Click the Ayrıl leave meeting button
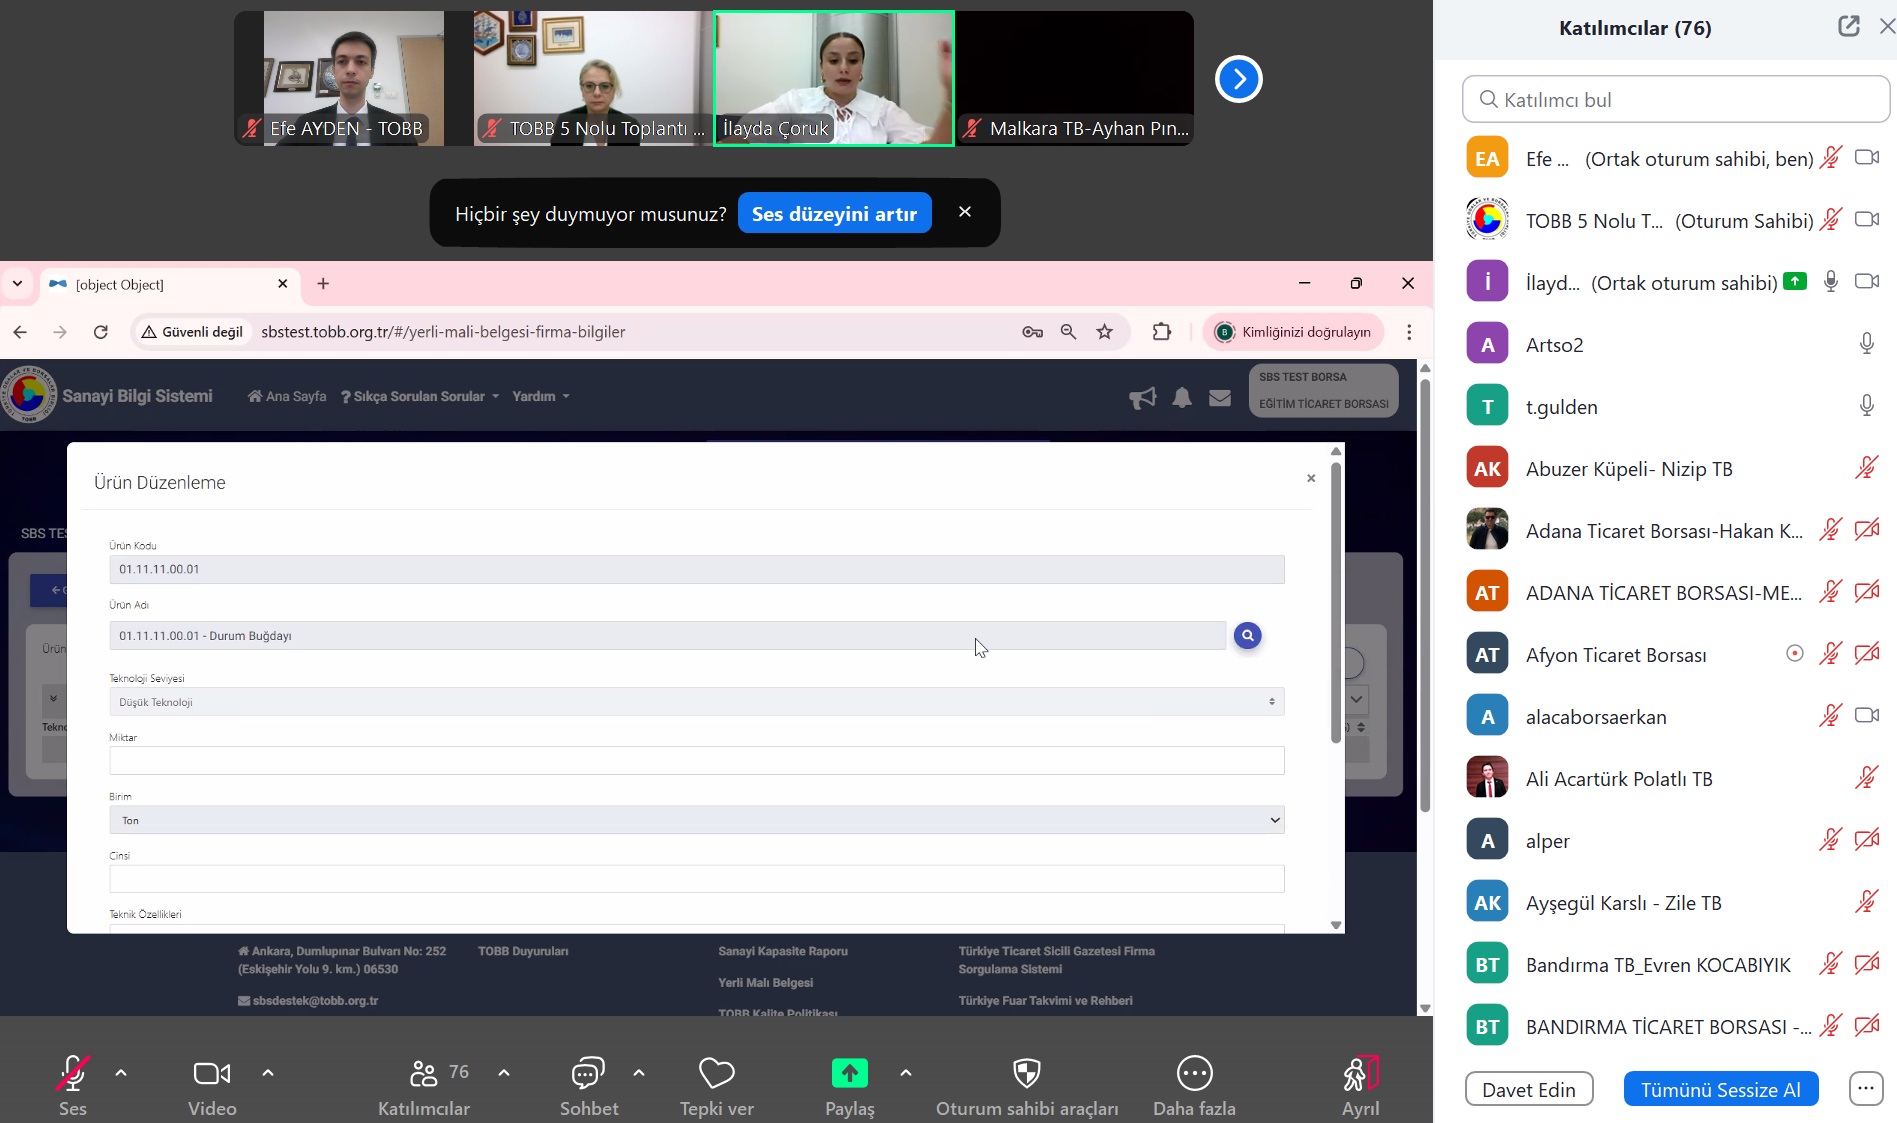The width and height of the screenshot is (1897, 1123). tap(1360, 1086)
